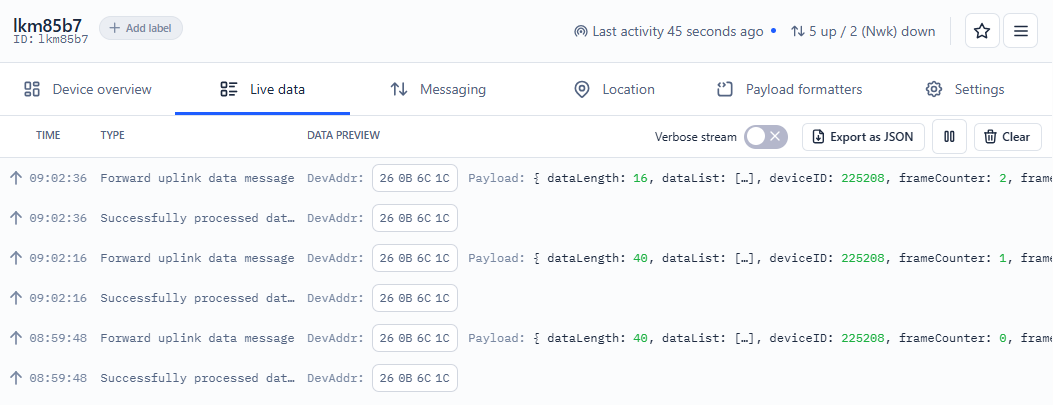Click the star bookmark icon button
Screen dimensions: 1053x405
point(982,31)
